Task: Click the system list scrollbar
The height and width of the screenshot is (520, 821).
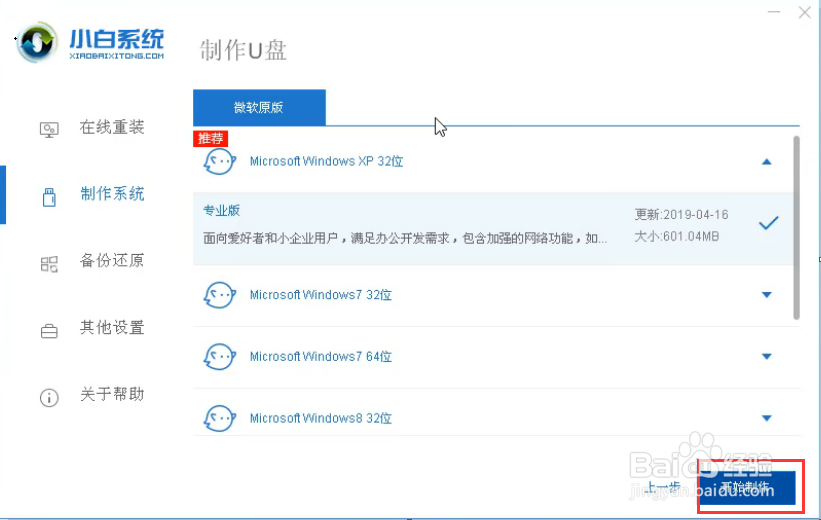Action: click(x=796, y=228)
